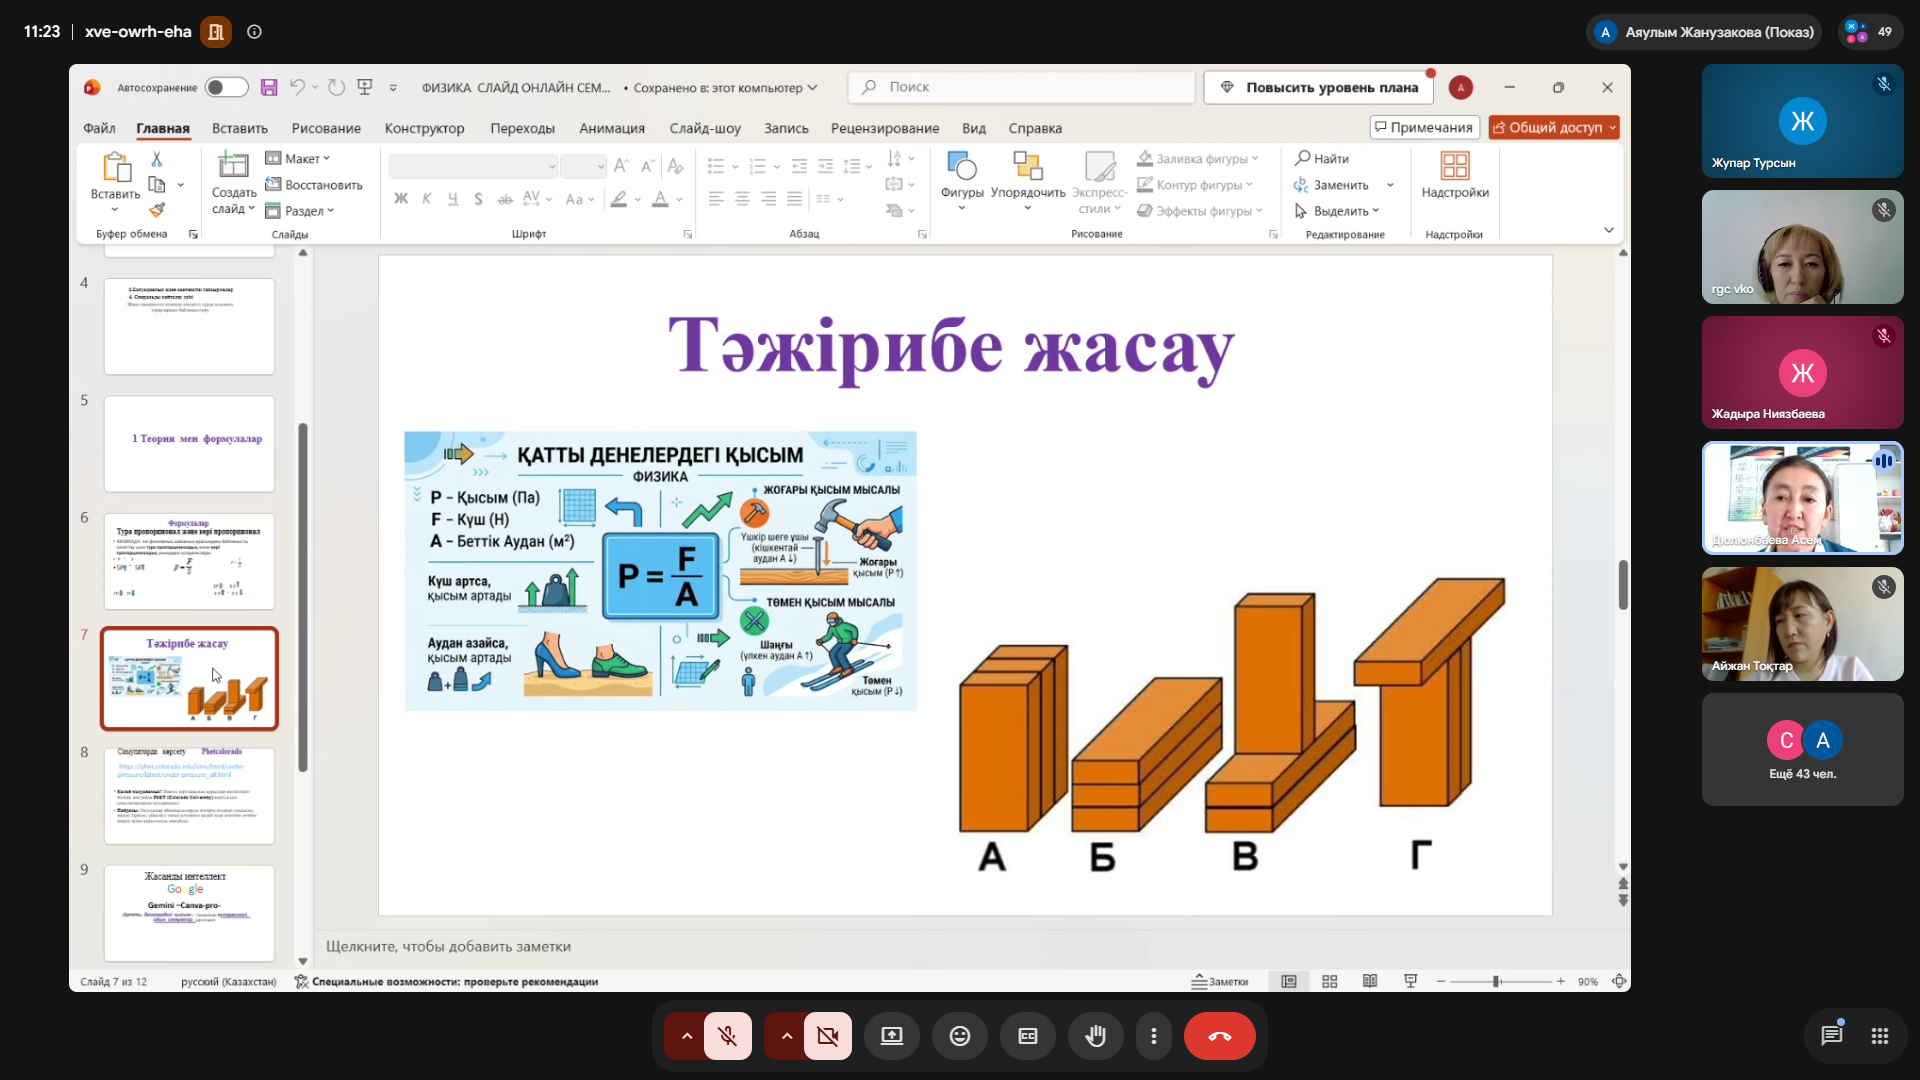The width and height of the screenshot is (1920, 1080).
Task: Toggle Заметки notes pane in status bar
Action: (x=1220, y=982)
